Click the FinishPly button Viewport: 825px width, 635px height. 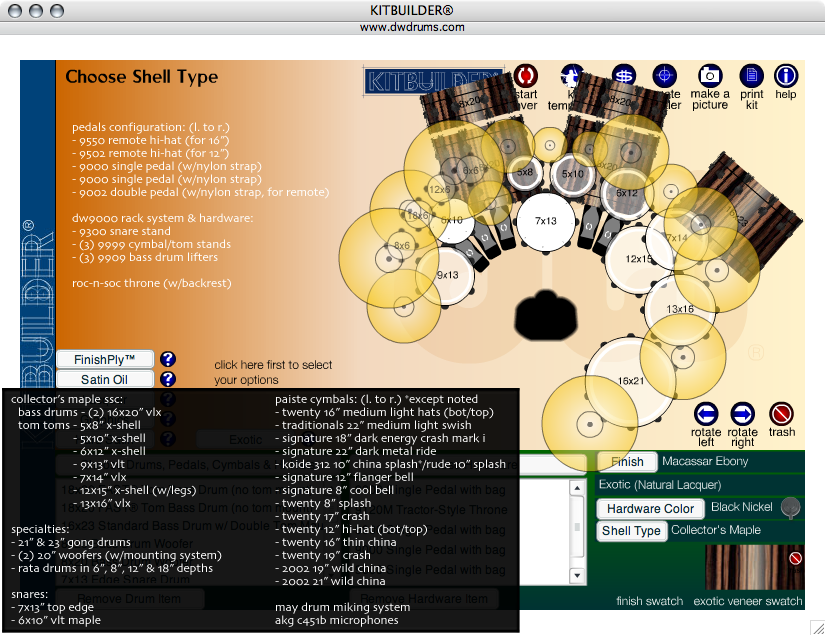(x=105, y=359)
